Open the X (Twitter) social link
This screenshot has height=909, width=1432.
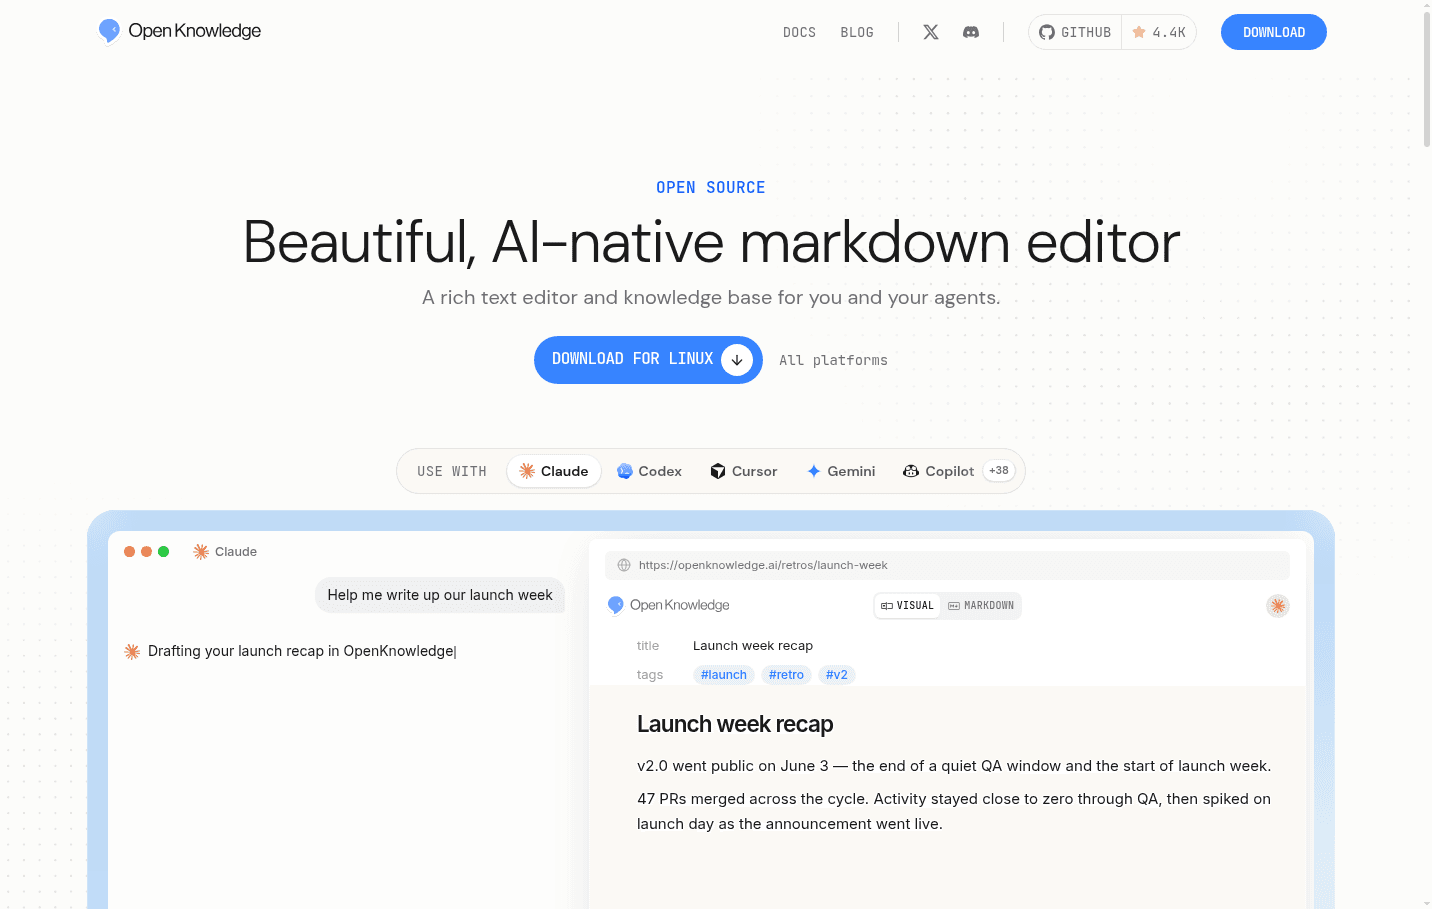931,32
